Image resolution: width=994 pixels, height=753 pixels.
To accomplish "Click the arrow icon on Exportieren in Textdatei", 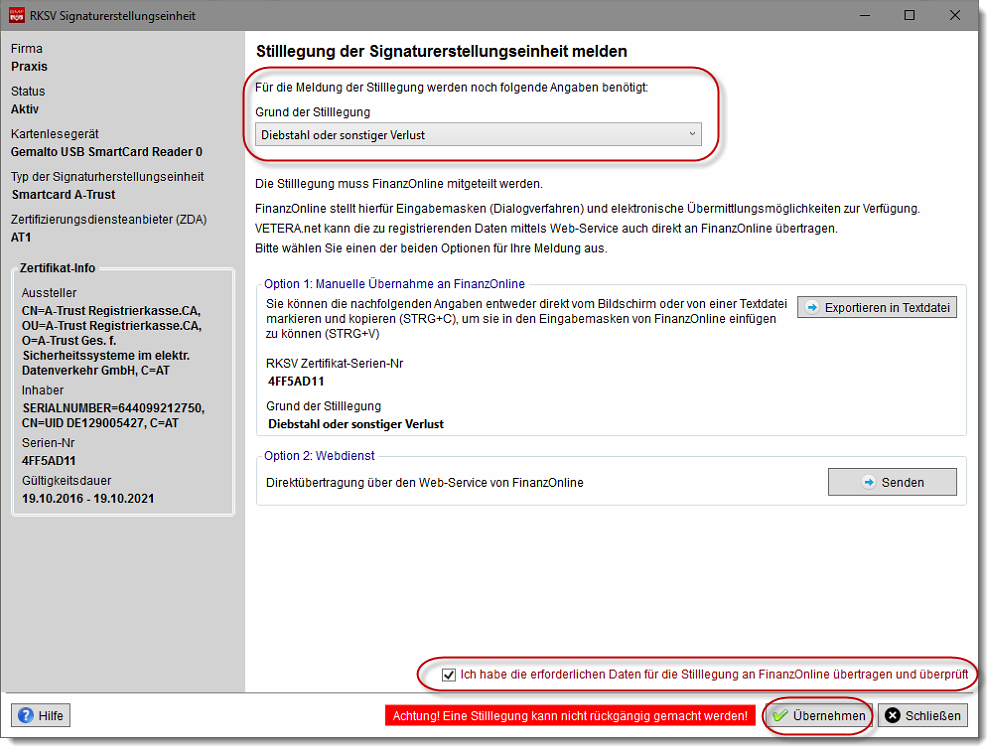I will pos(812,308).
